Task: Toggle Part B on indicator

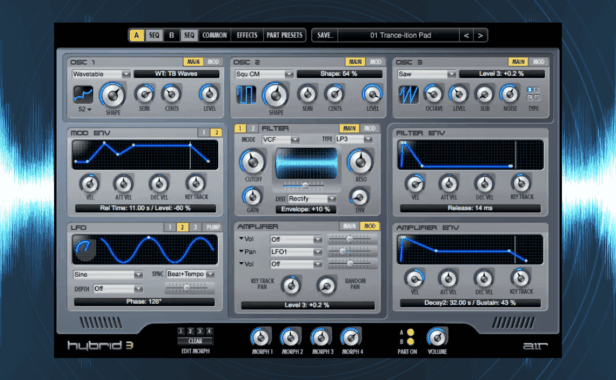Action: pyautogui.click(x=411, y=342)
